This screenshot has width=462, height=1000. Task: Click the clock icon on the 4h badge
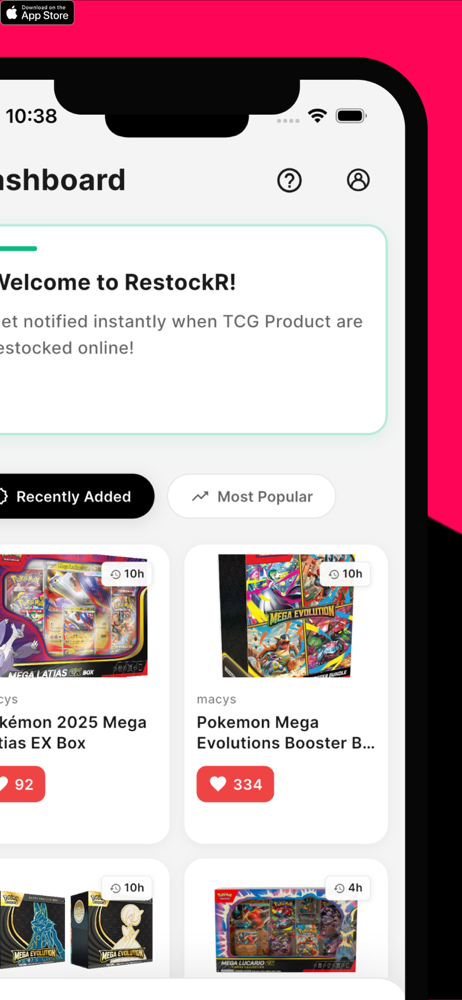tap(339, 888)
